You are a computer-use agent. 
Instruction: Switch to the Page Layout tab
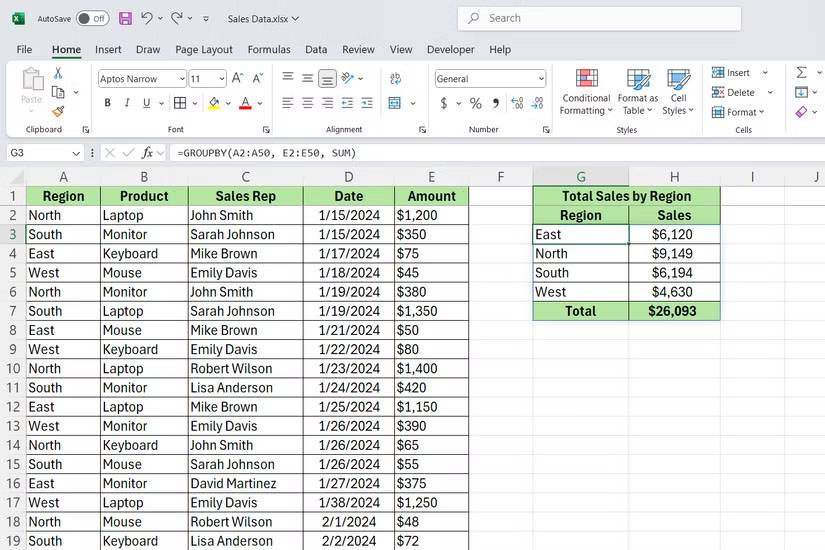coord(204,49)
